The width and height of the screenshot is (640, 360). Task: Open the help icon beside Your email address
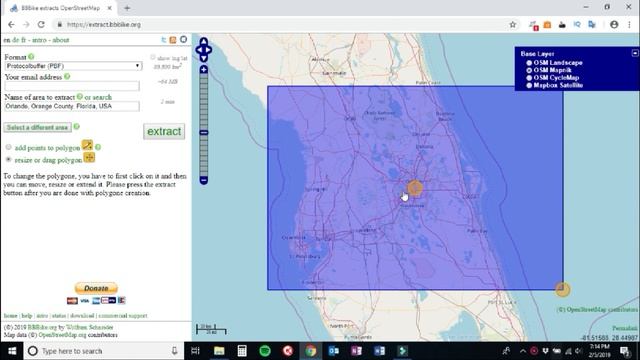[67, 76]
